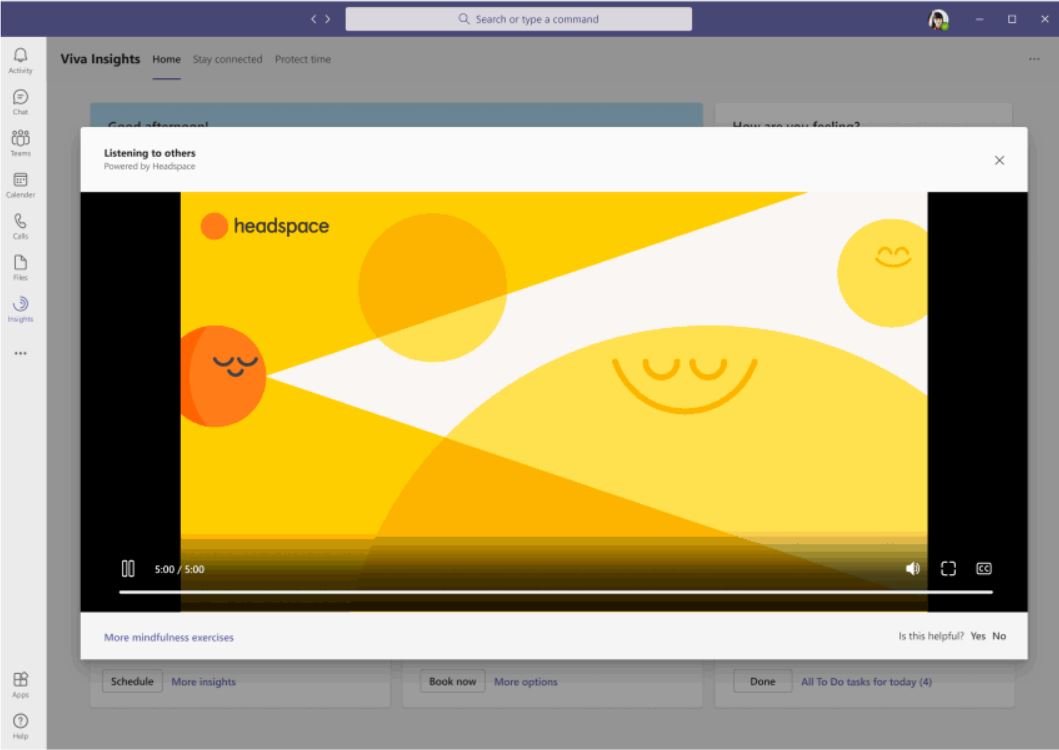Select the Insights app icon
Viewport: 1059px width, 750px height.
click(20, 309)
